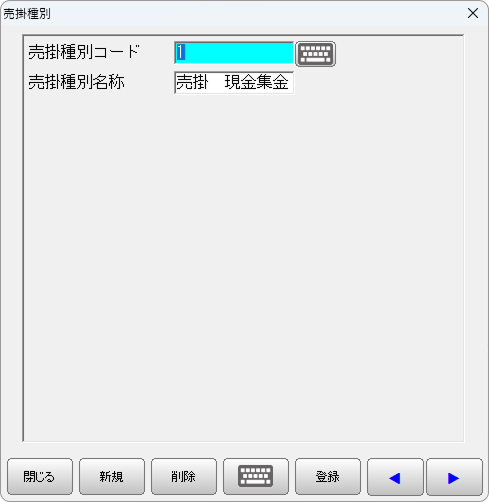Delete the record with 削除 button
Image resolution: width=489 pixels, height=502 pixels.
tap(184, 476)
